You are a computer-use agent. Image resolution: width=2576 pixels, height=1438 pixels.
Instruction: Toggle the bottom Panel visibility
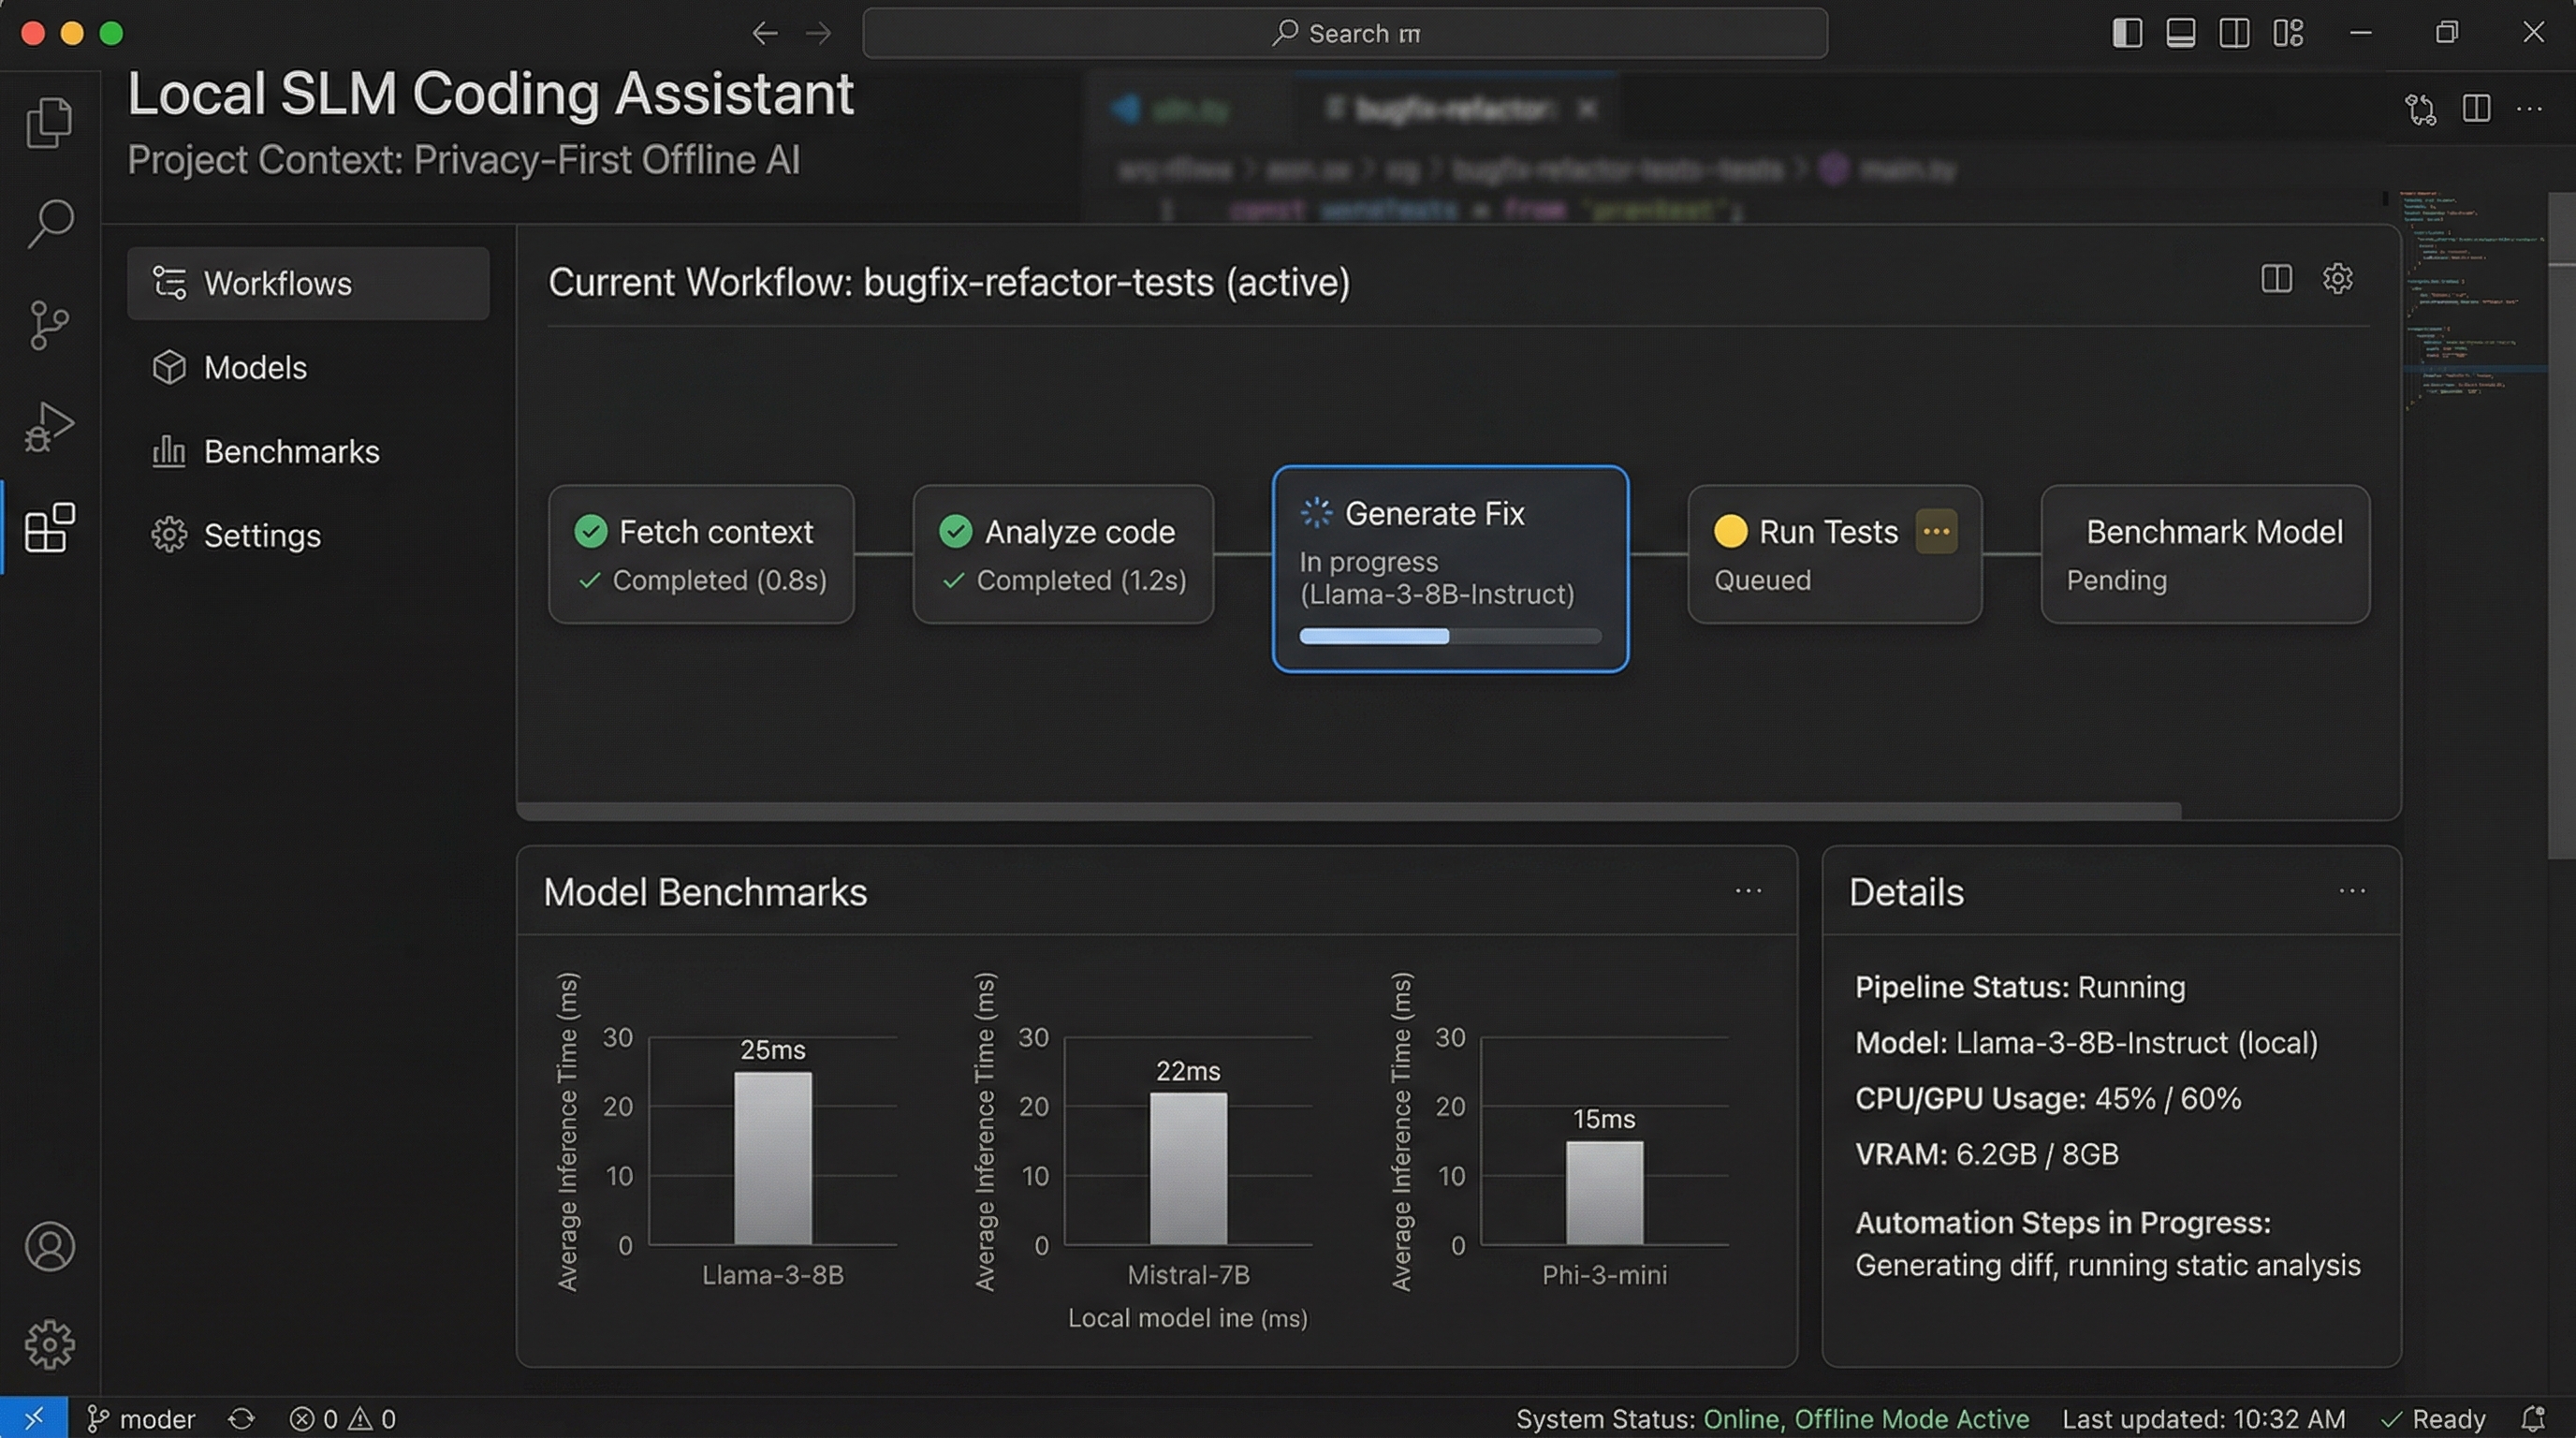coord(2180,33)
